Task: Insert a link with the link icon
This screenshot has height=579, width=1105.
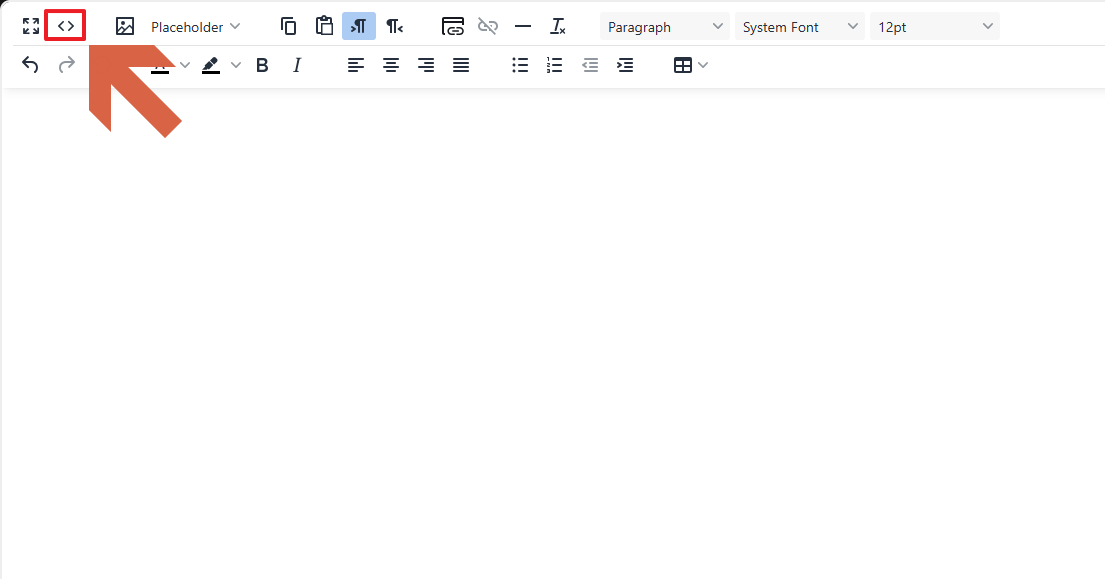Action: [453, 27]
